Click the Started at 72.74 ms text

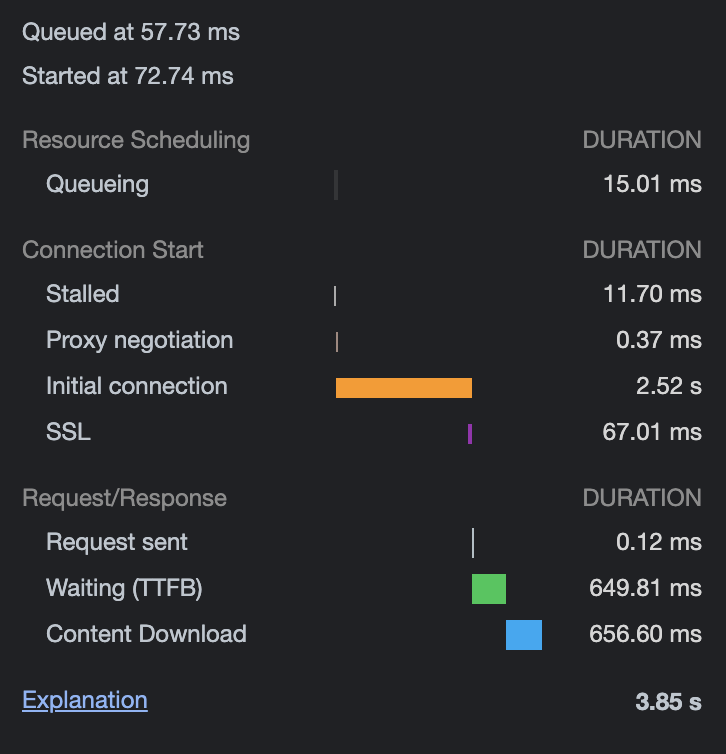tap(128, 76)
